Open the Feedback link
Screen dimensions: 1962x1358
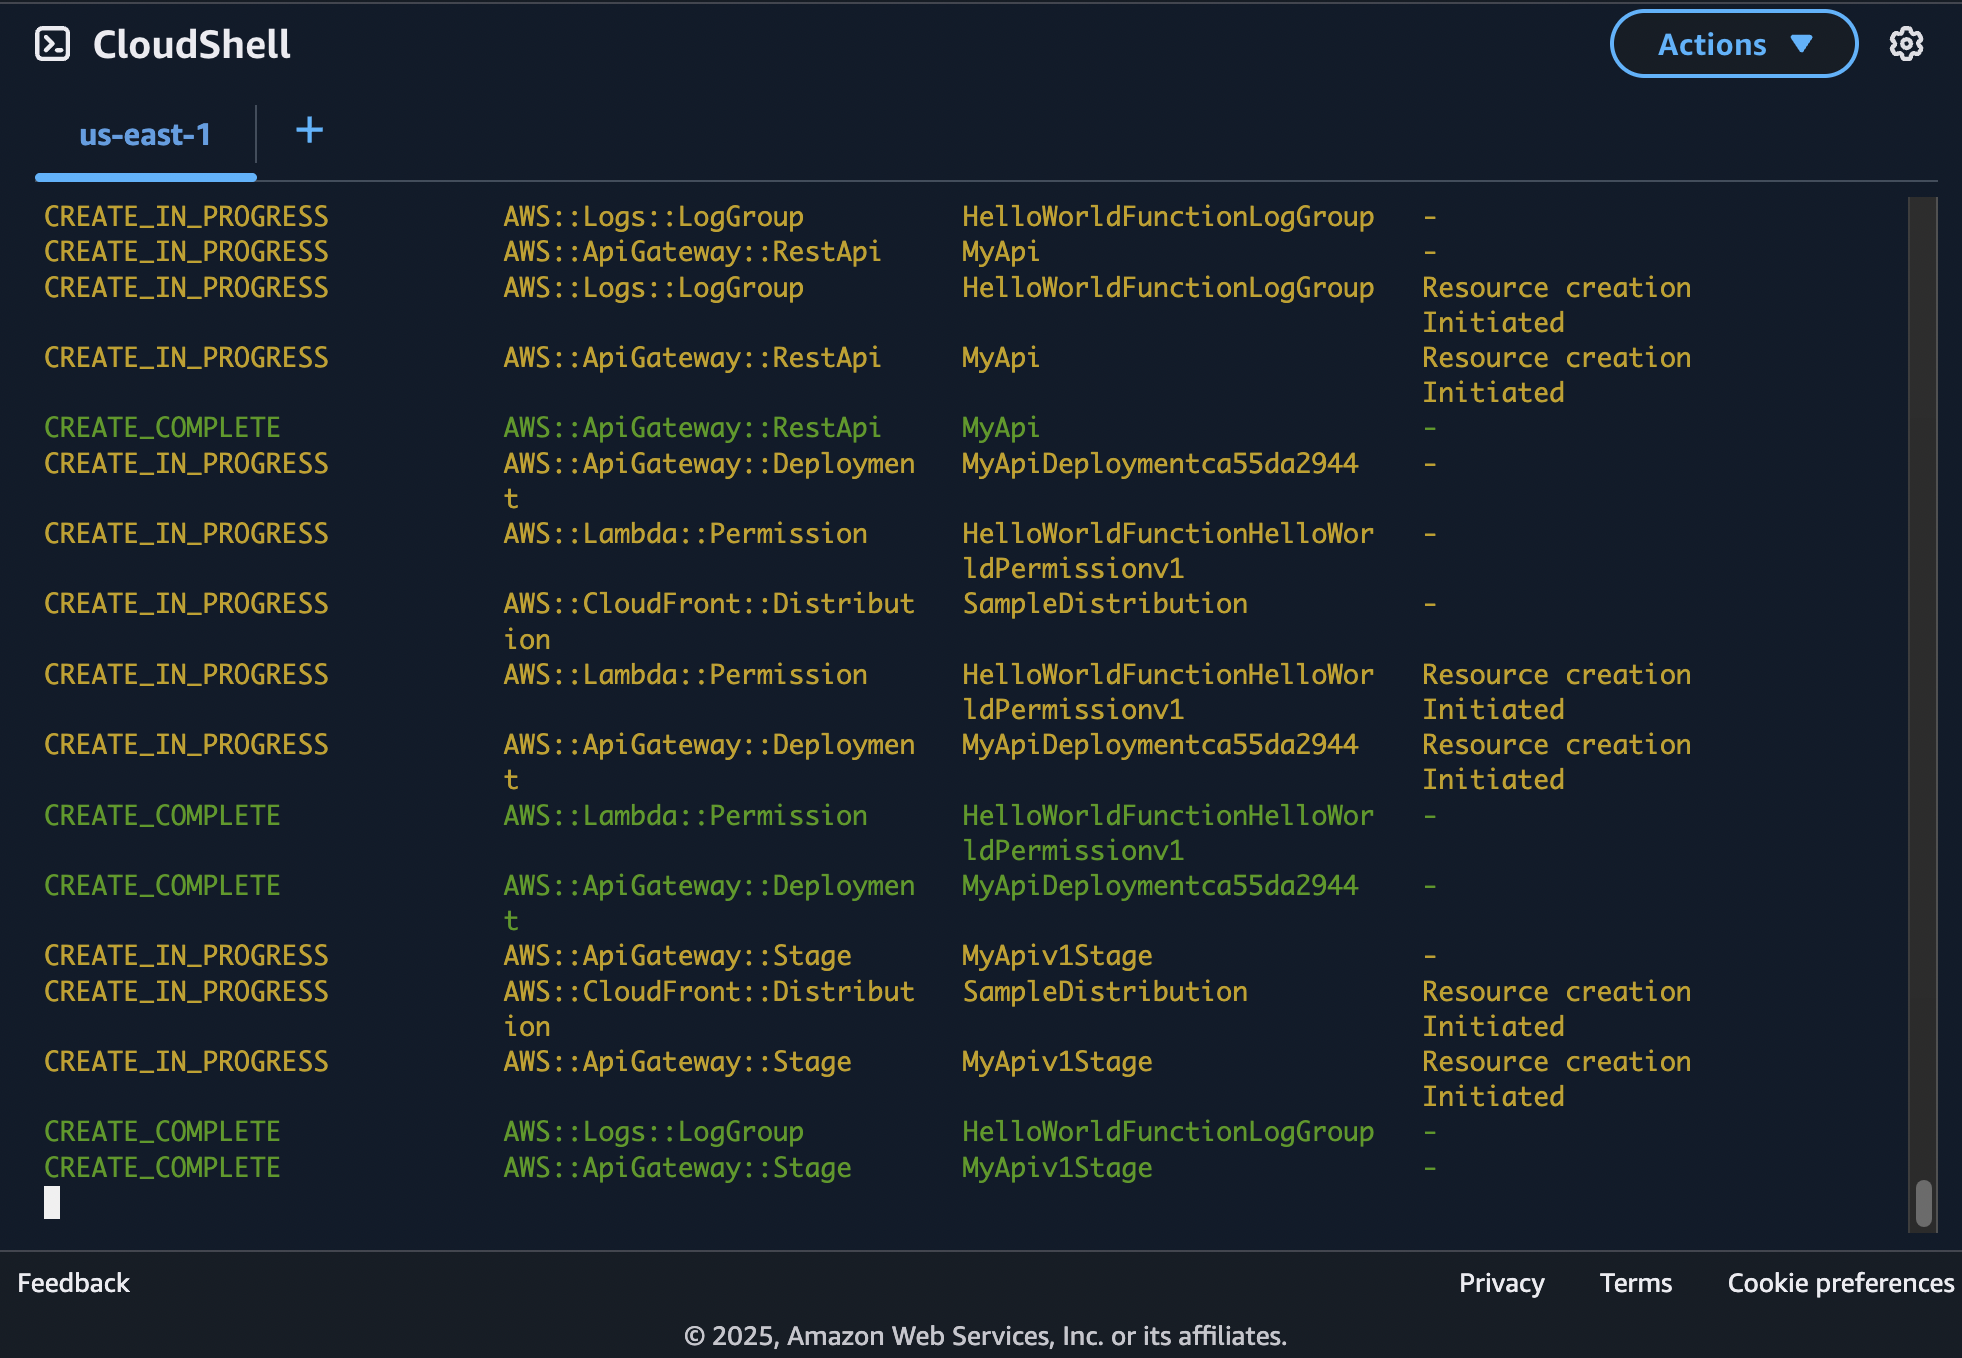click(73, 1283)
